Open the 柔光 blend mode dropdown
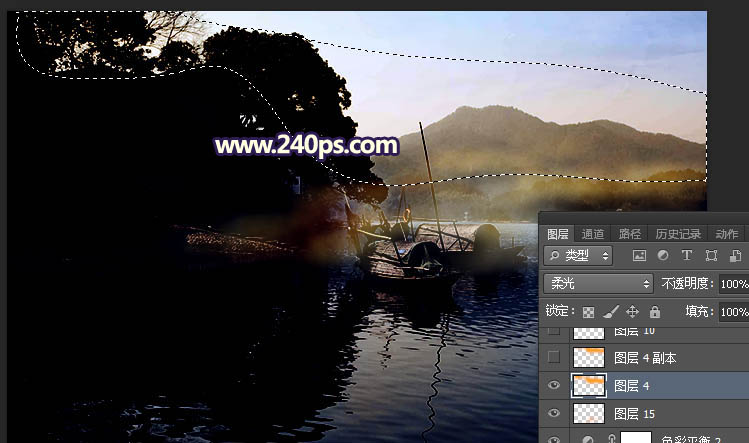 (x=598, y=284)
